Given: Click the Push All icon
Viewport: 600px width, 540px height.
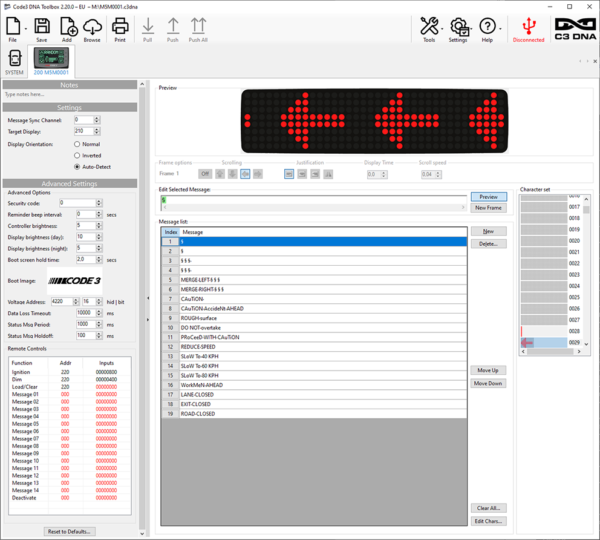Looking at the screenshot, I should 198,26.
